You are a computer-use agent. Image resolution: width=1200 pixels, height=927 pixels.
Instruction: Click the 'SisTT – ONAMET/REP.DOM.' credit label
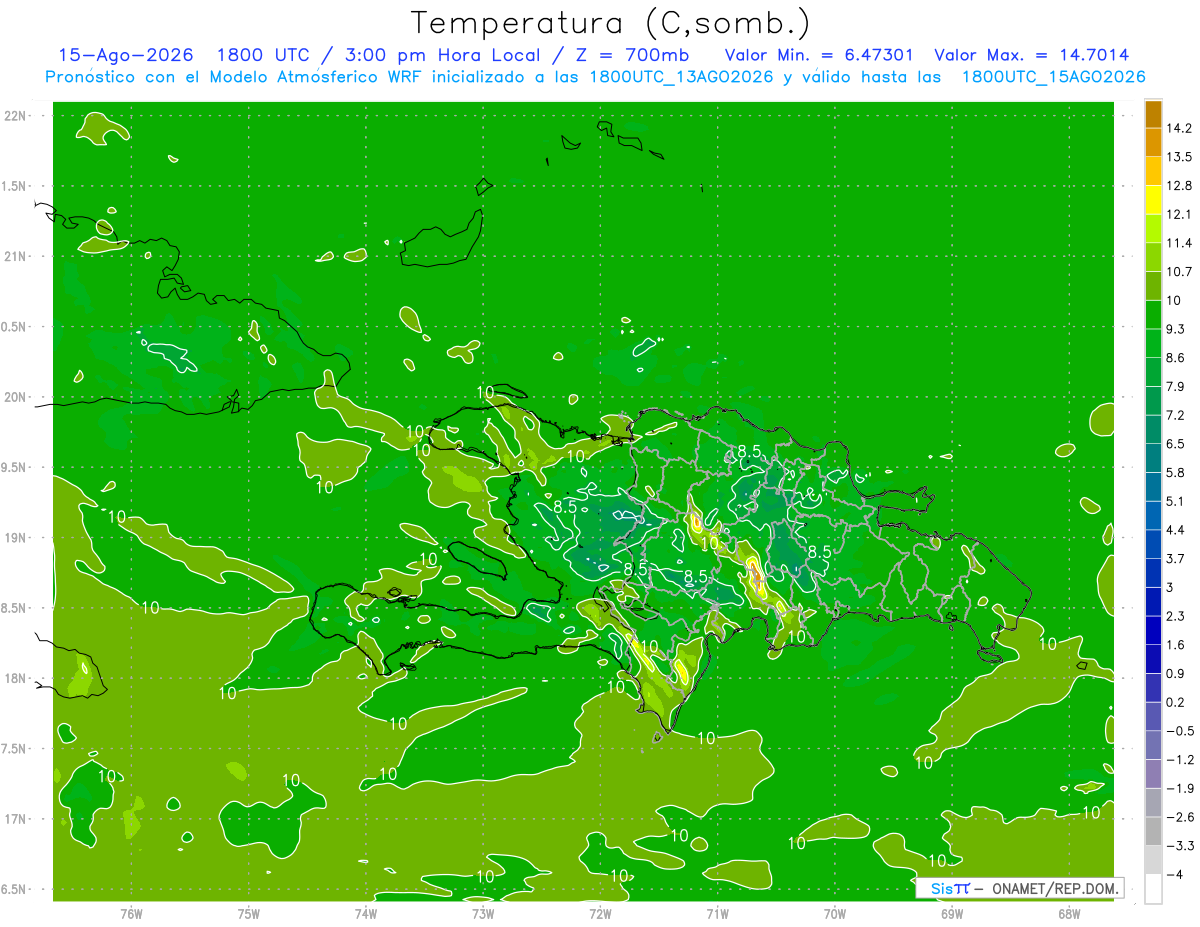pyautogui.click(x=1019, y=888)
